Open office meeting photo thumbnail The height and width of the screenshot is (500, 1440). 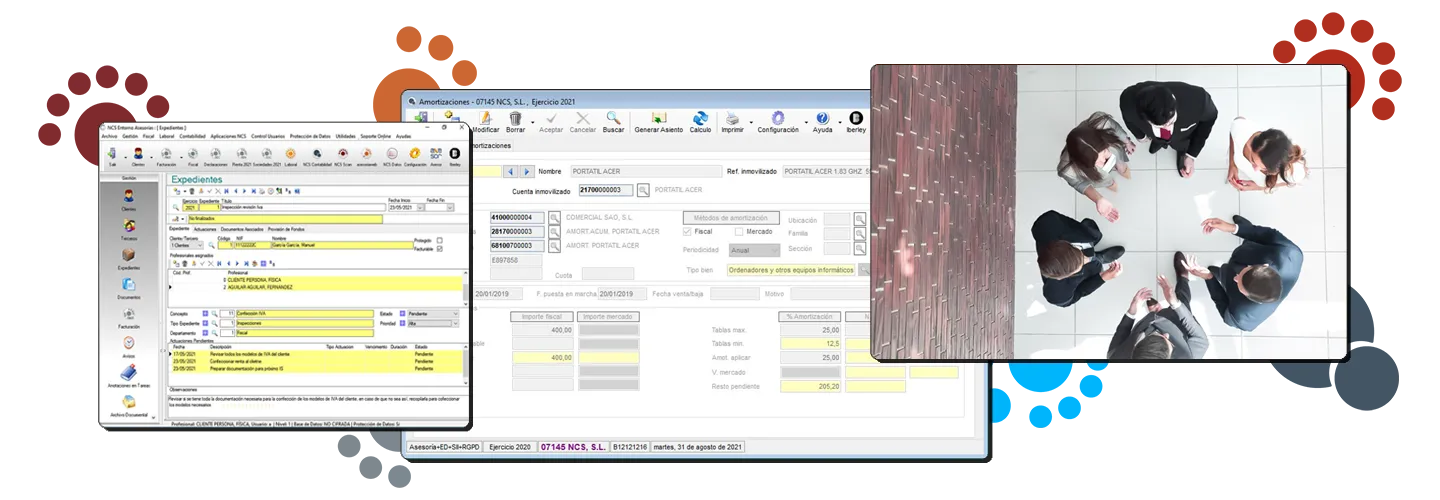[x=1110, y=212]
